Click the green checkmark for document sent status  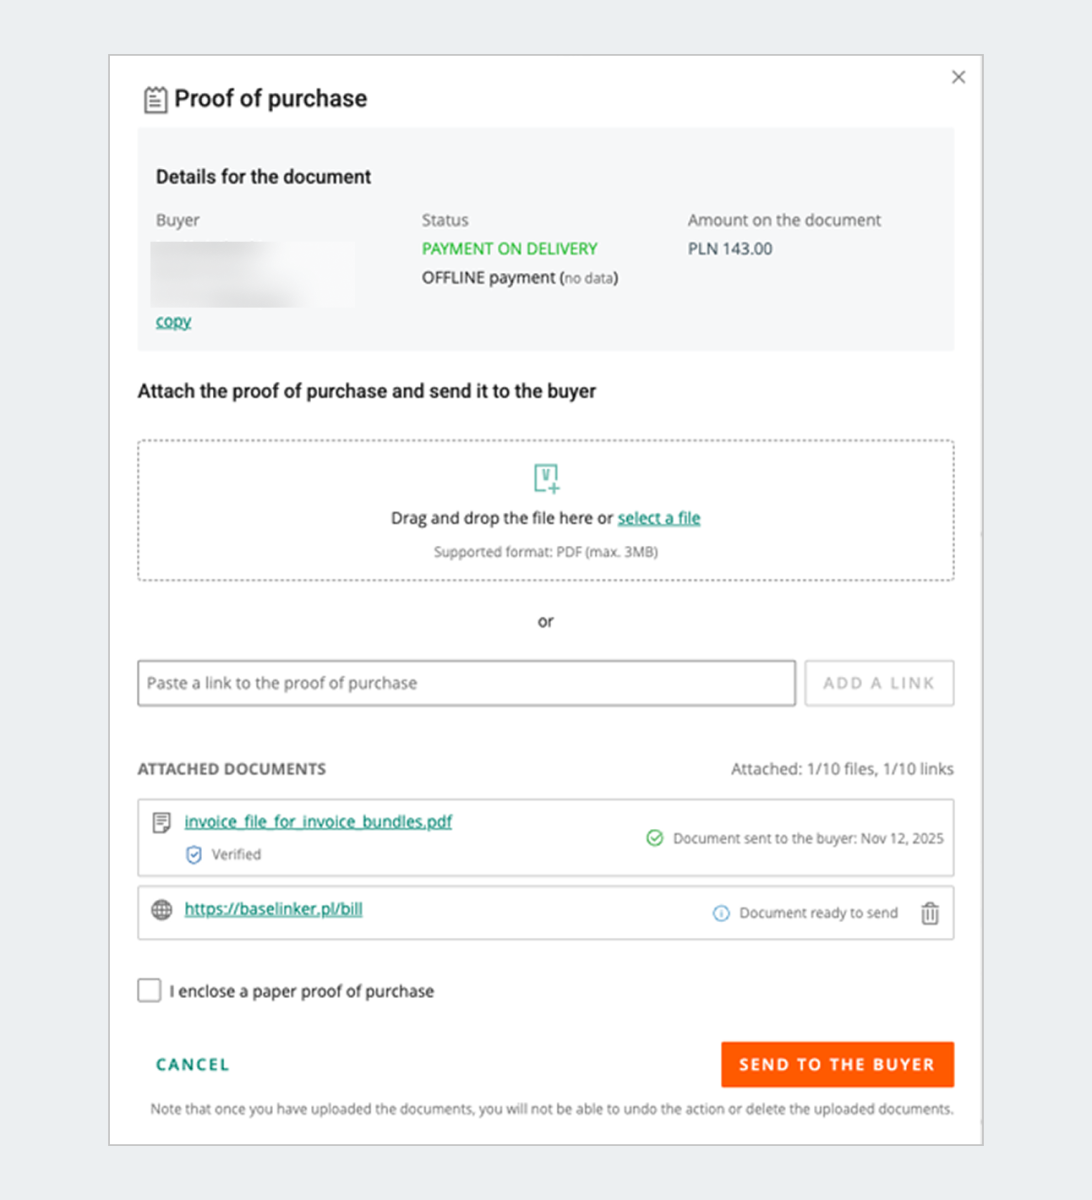click(x=655, y=838)
